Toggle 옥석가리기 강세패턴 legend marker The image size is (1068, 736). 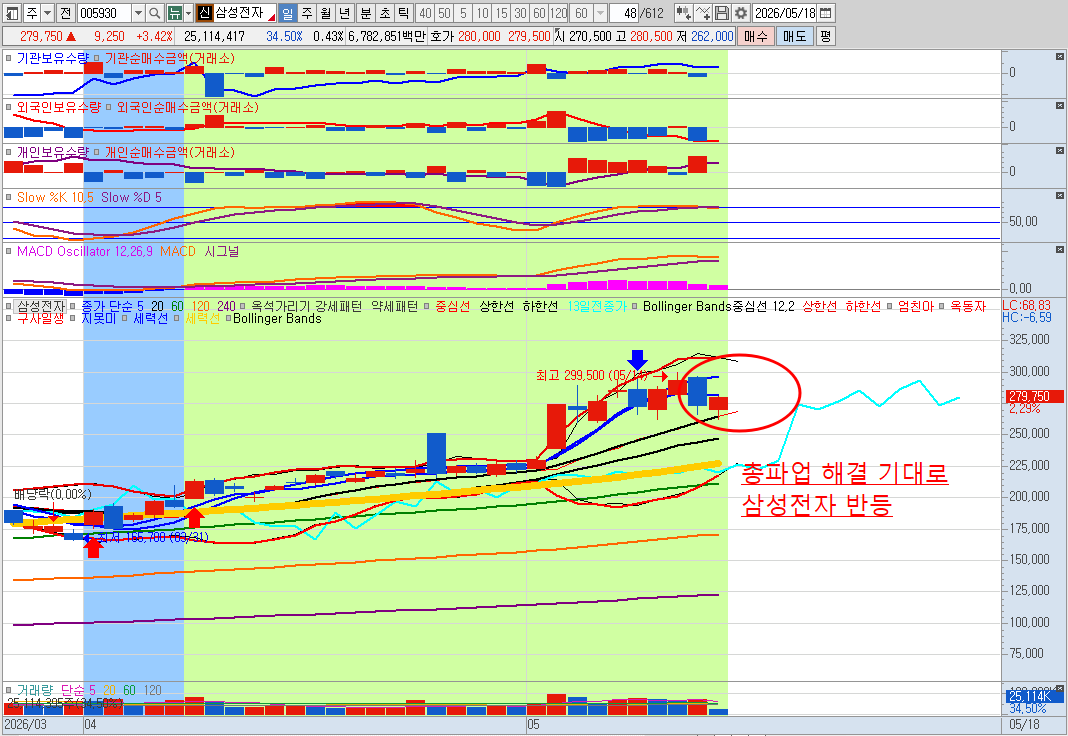[243, 306]
